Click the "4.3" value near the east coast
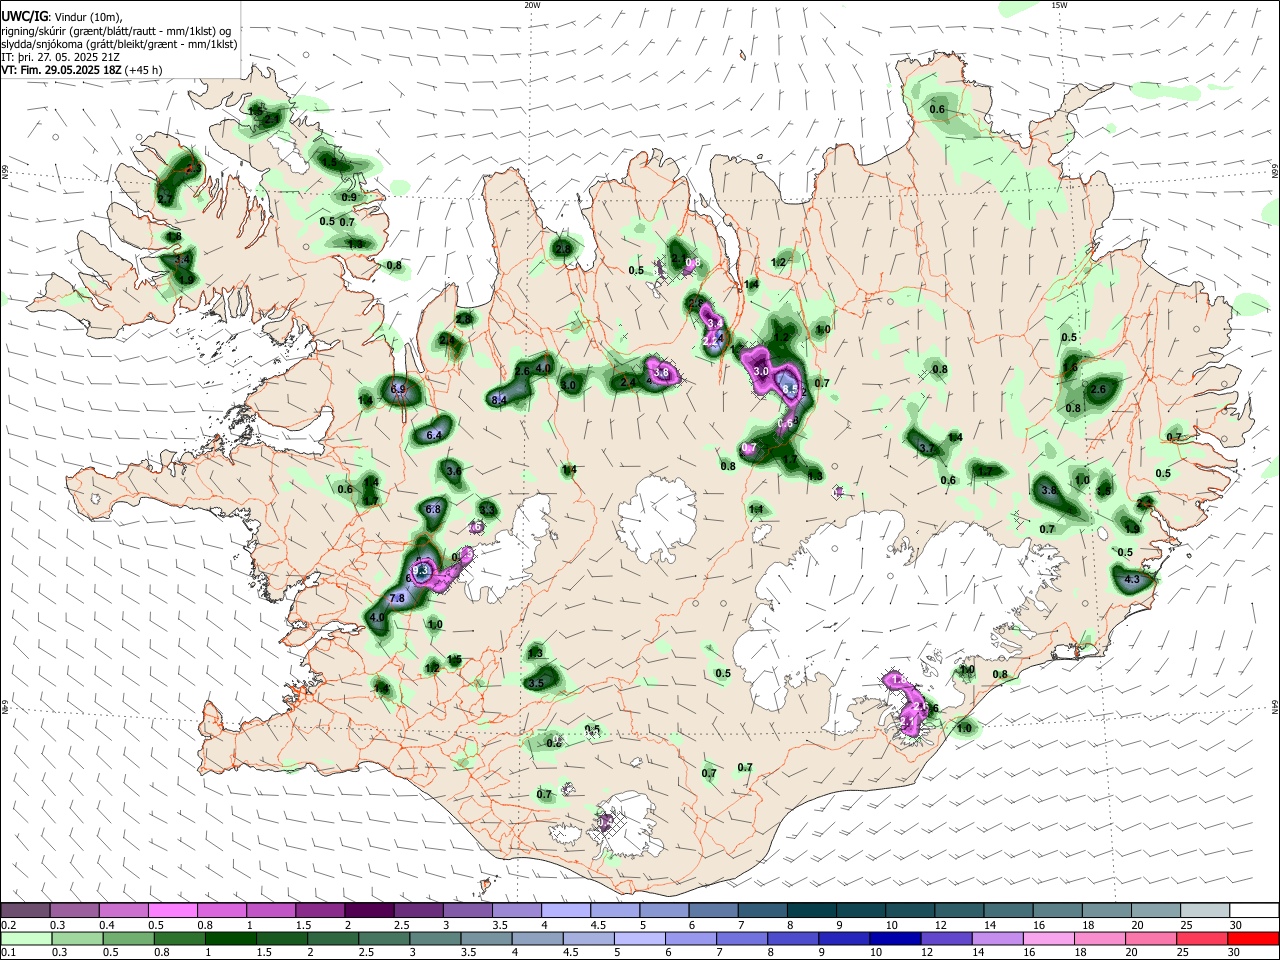The width and height of the screenshot is (1280, 960). pyautogui.click(x=1132, y=580)
